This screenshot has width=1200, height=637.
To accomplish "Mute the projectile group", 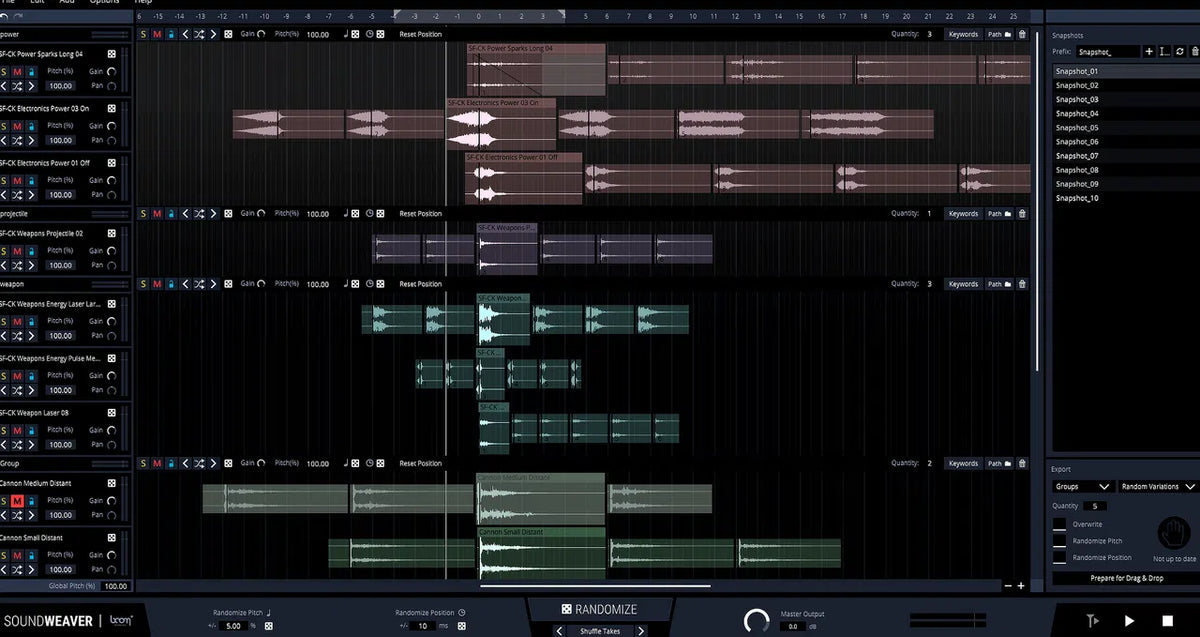I will click(157, 213).
